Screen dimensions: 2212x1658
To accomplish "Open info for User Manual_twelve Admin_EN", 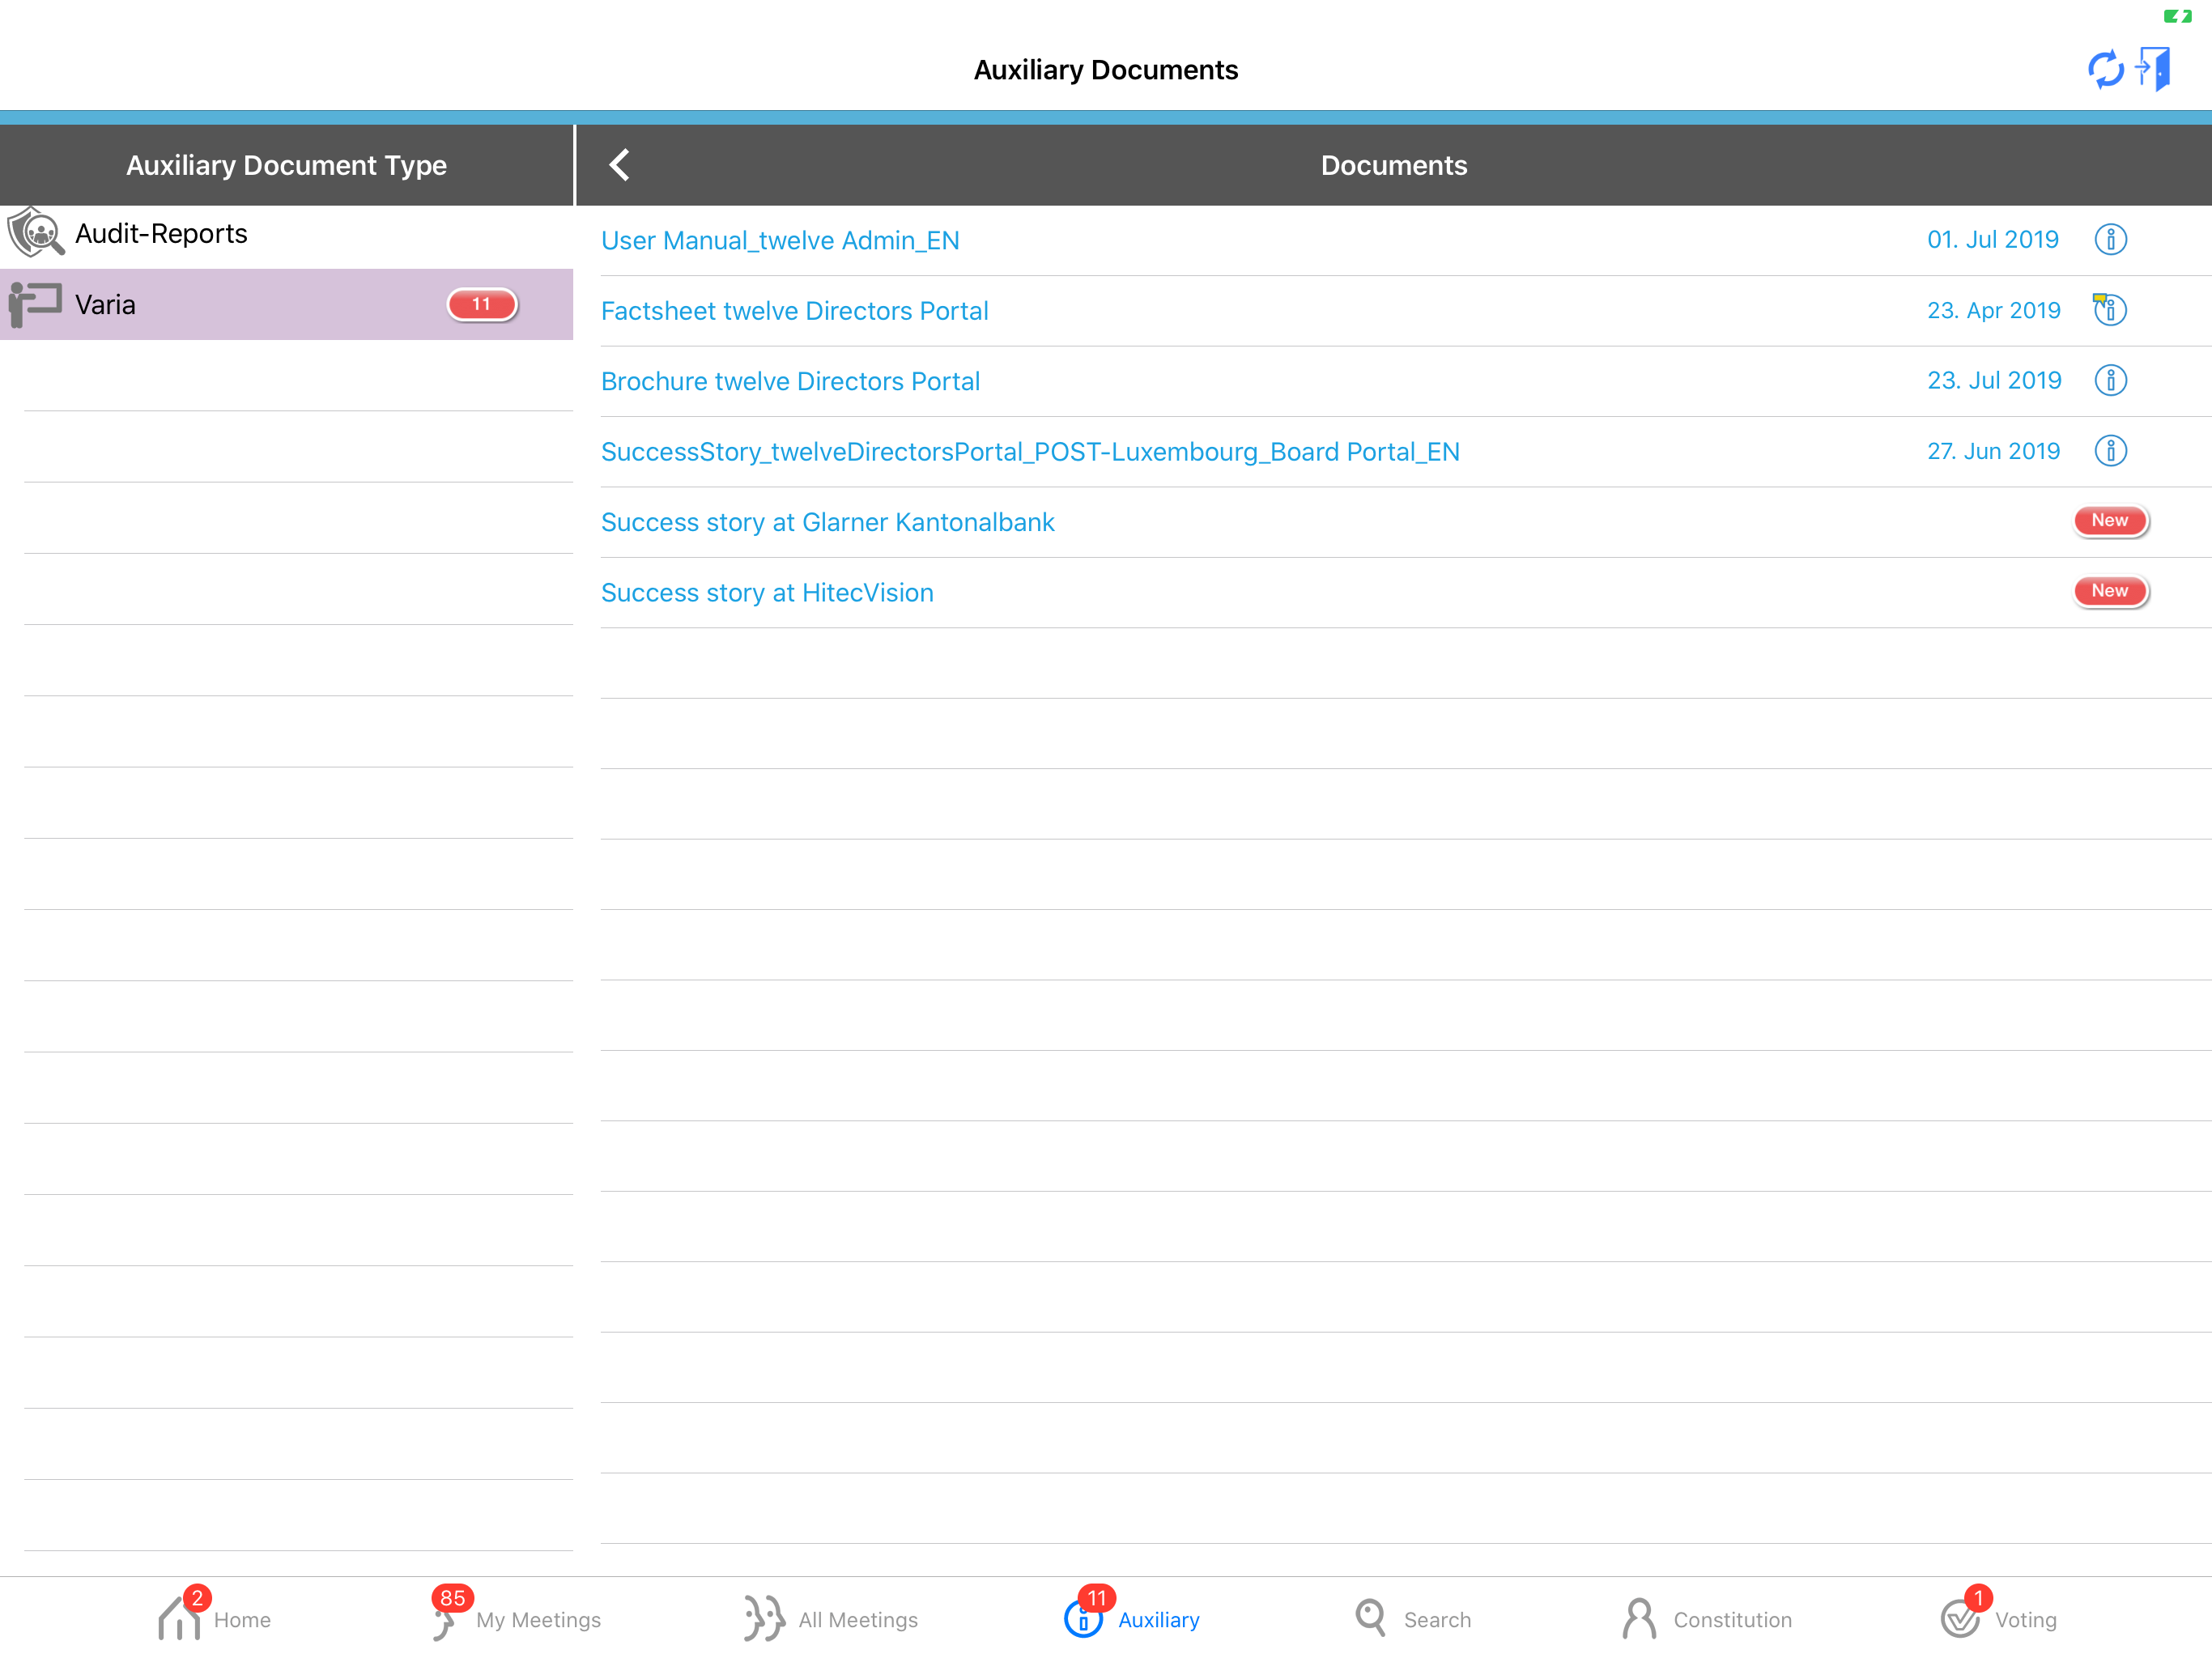I will coord(2110,240).
